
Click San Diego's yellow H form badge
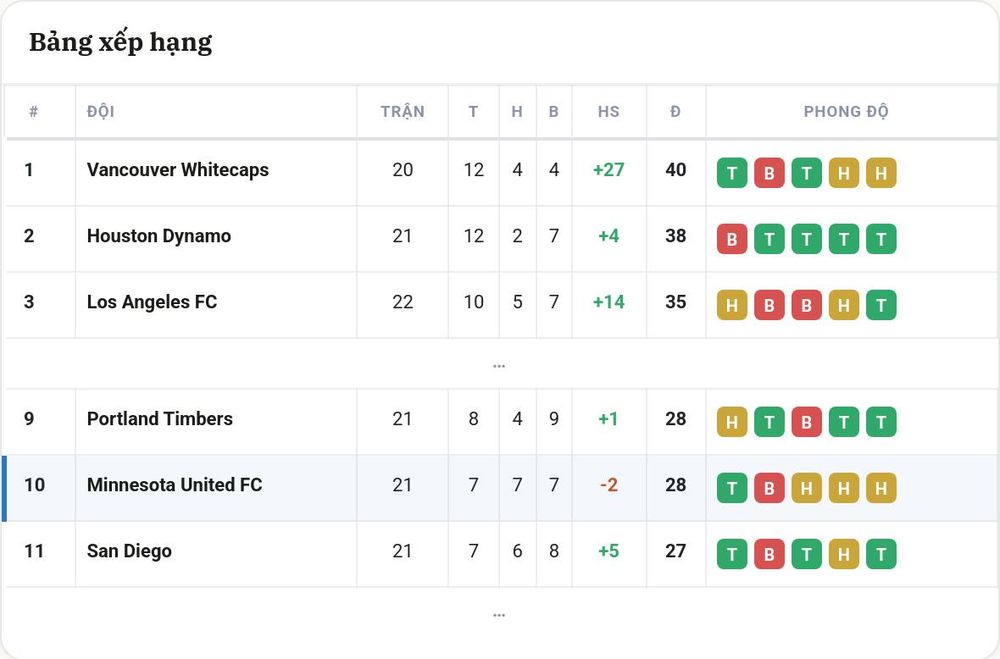click(x=844, y=554)
